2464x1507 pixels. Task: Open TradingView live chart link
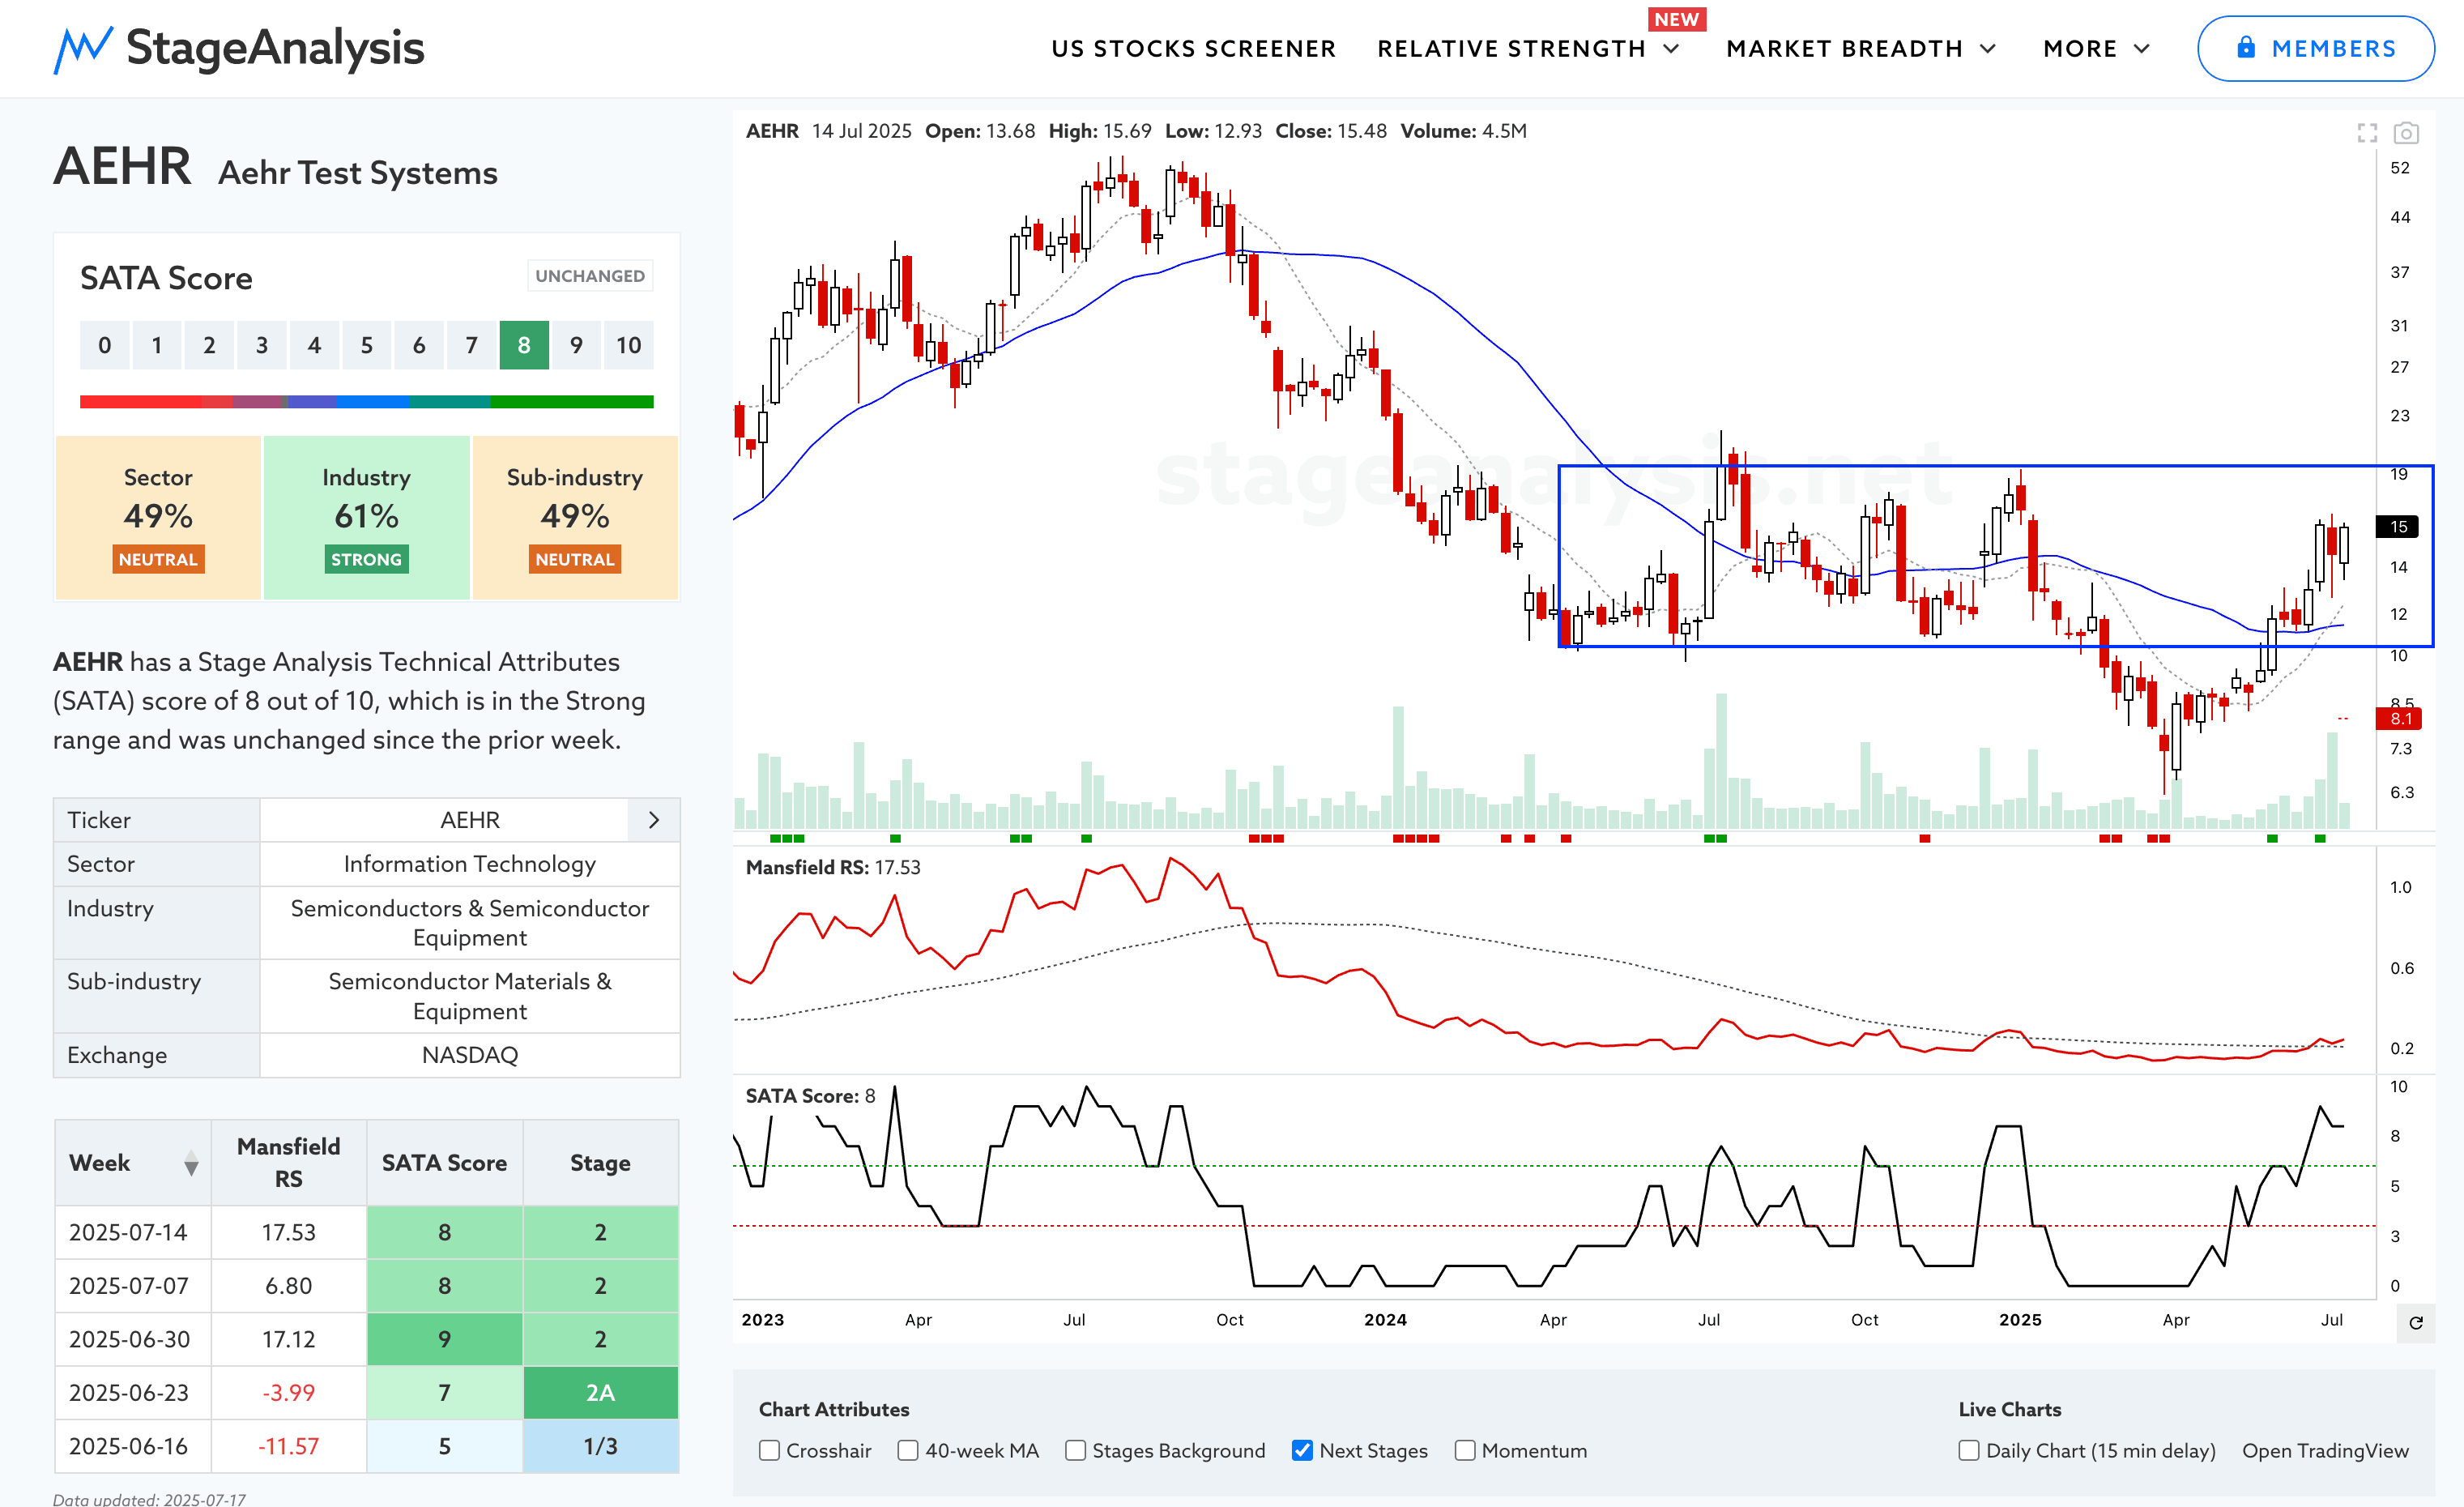point(2325,1450)
